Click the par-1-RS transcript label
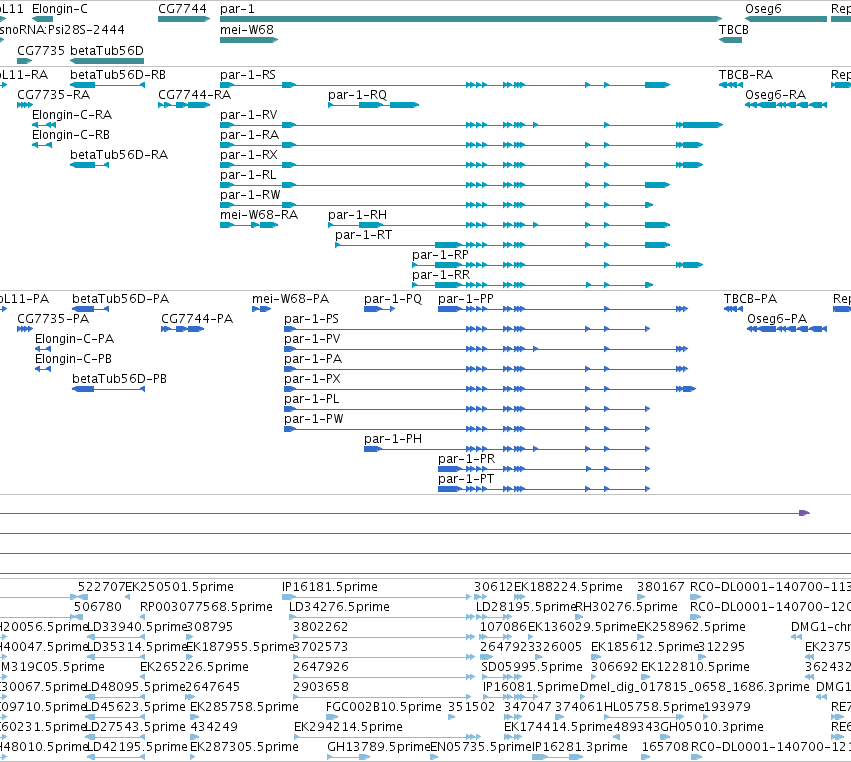 pos(248,75)
